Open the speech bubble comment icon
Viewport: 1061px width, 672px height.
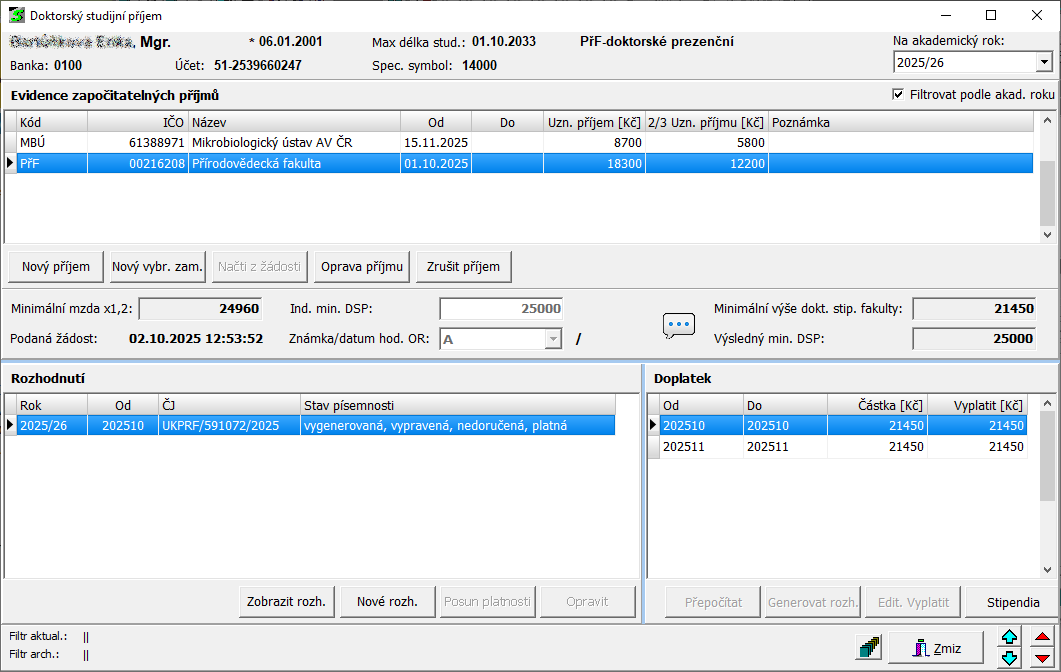679,325
